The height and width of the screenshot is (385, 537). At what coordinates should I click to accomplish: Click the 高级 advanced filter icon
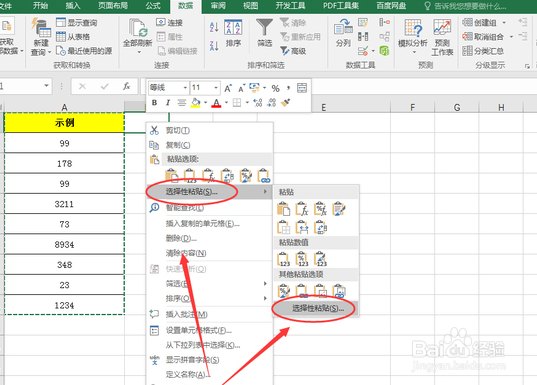click(293, 51)
